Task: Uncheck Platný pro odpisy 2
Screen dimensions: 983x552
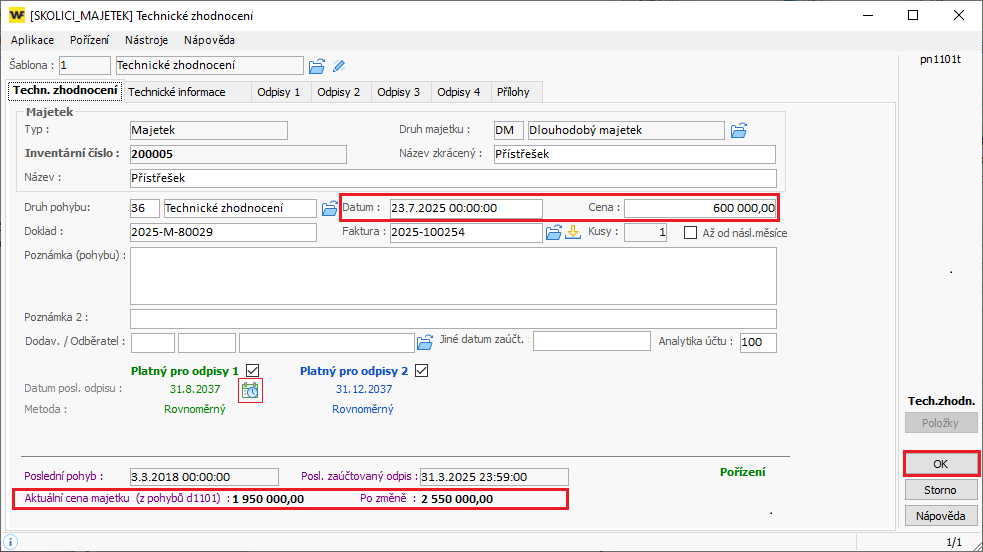Action: [422, 371]
